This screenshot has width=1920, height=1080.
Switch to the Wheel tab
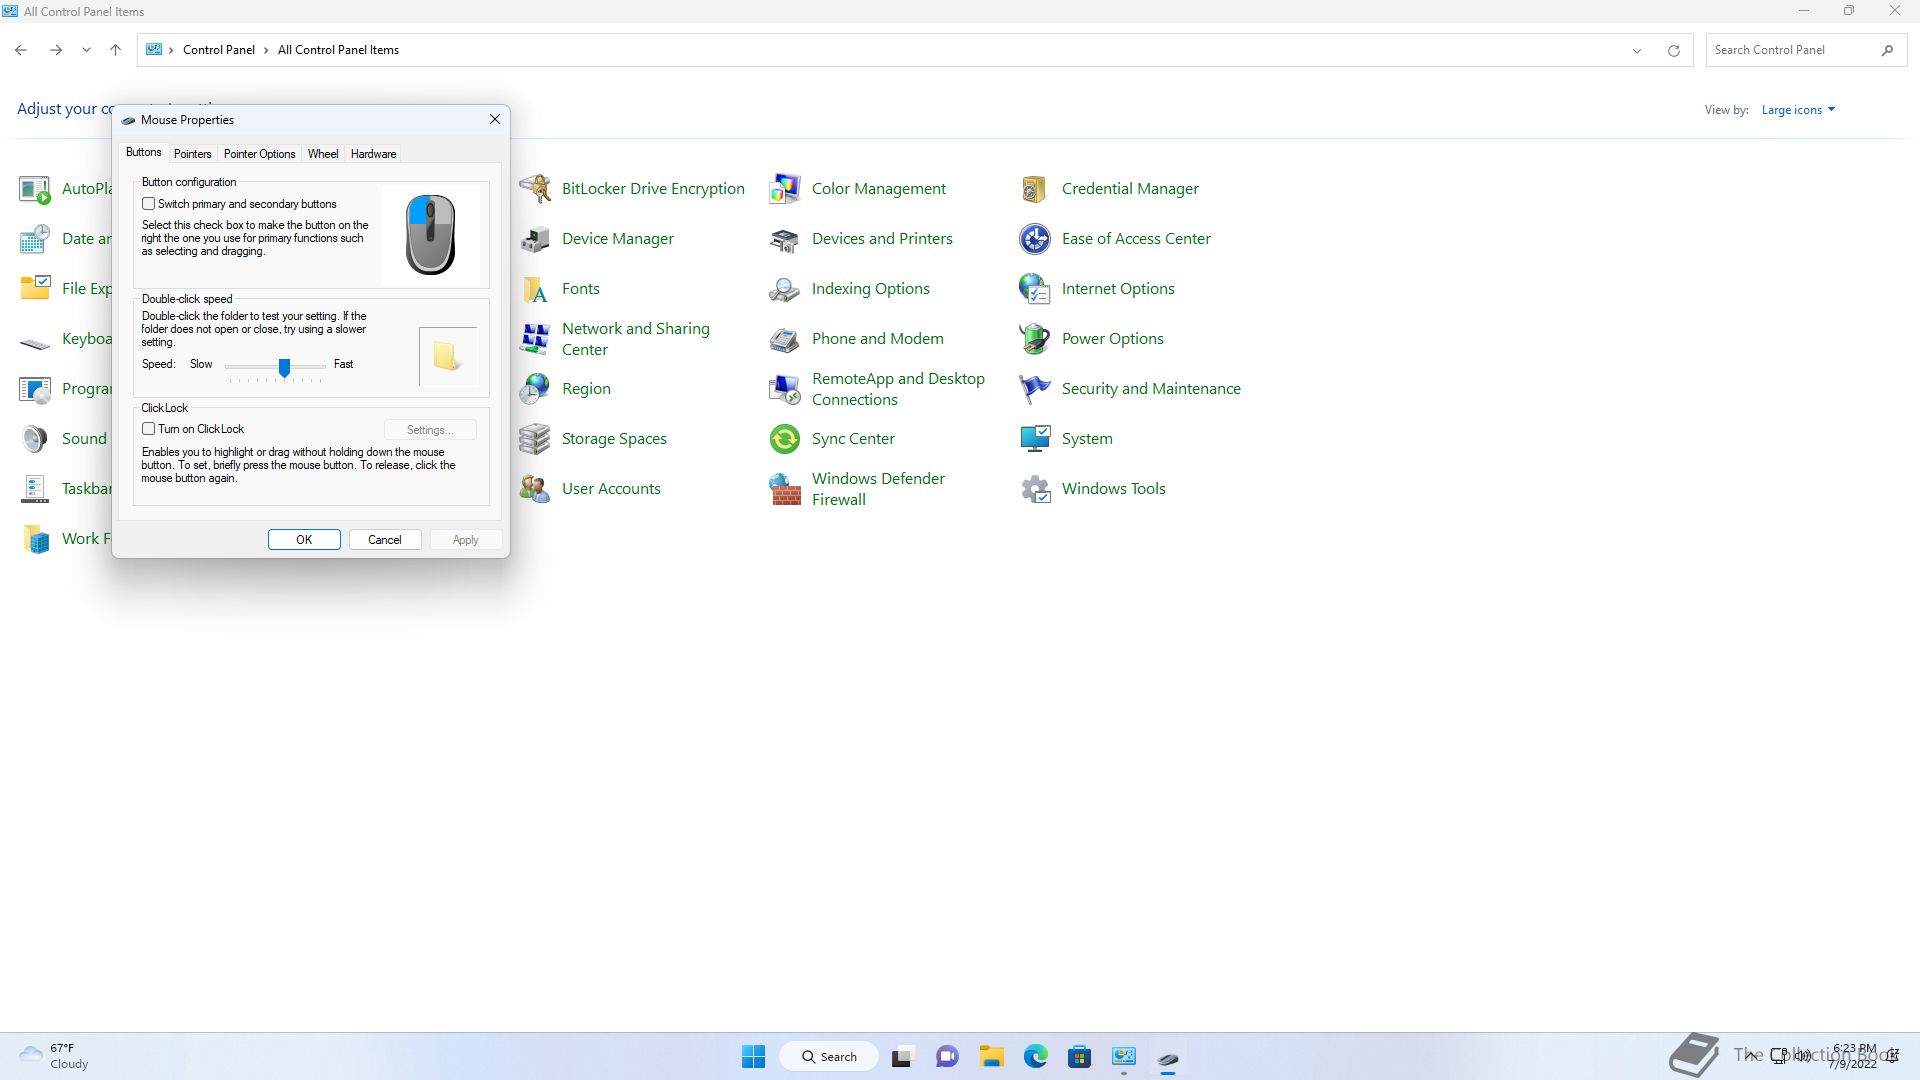coord(323,154)
